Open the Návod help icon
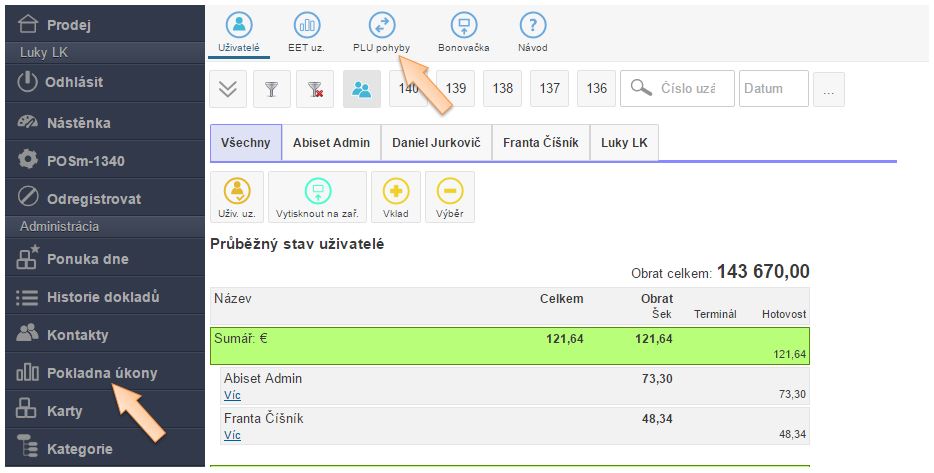The width and height of the screenshot is (934, 473). 533,31
